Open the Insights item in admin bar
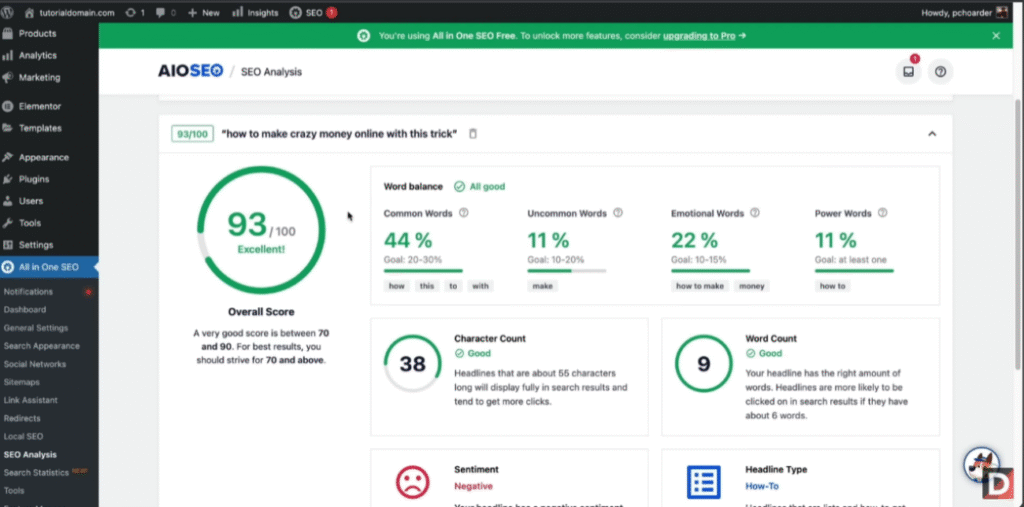Screen dimensions: 1024x507 coord(255,12)
